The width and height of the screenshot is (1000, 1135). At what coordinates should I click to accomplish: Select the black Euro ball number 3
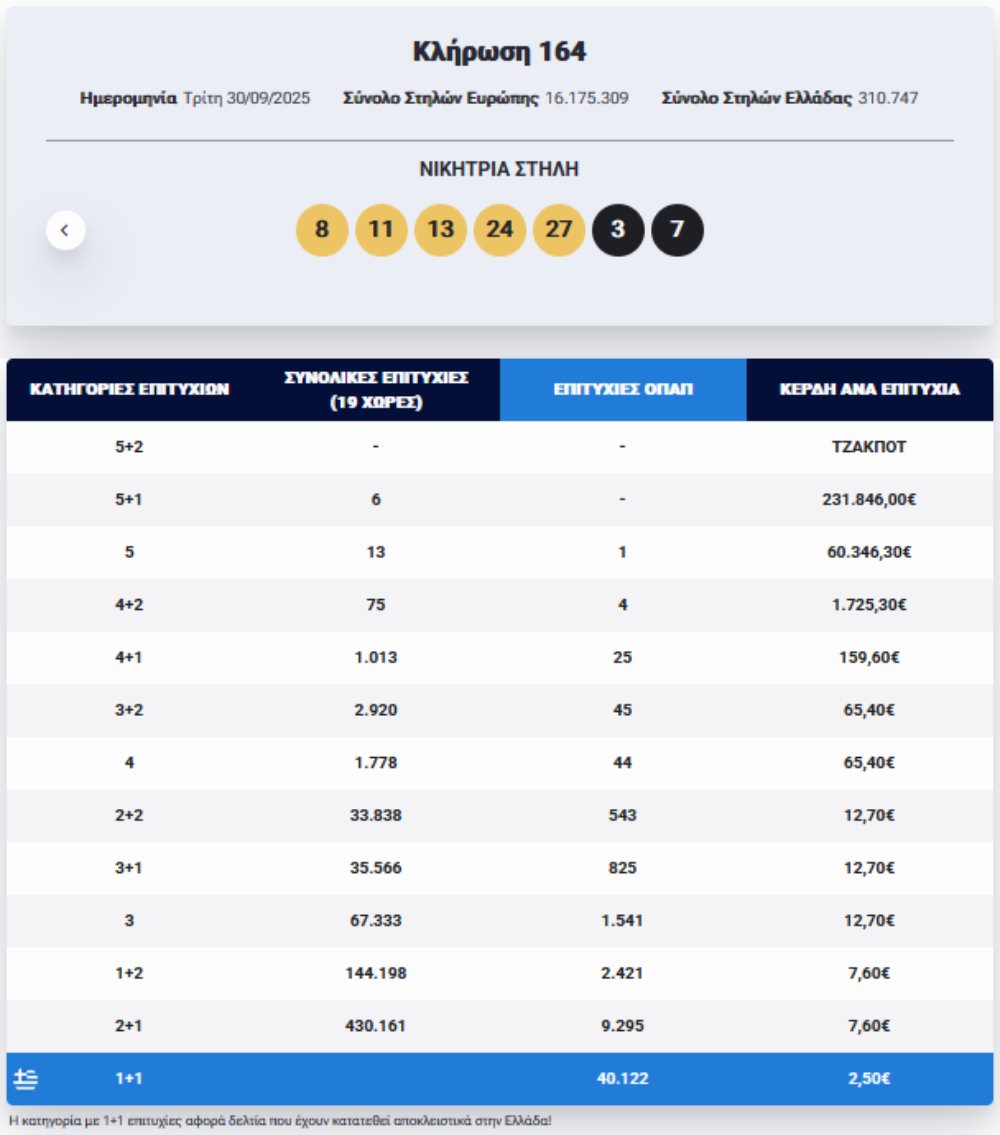tap(618, 230)
